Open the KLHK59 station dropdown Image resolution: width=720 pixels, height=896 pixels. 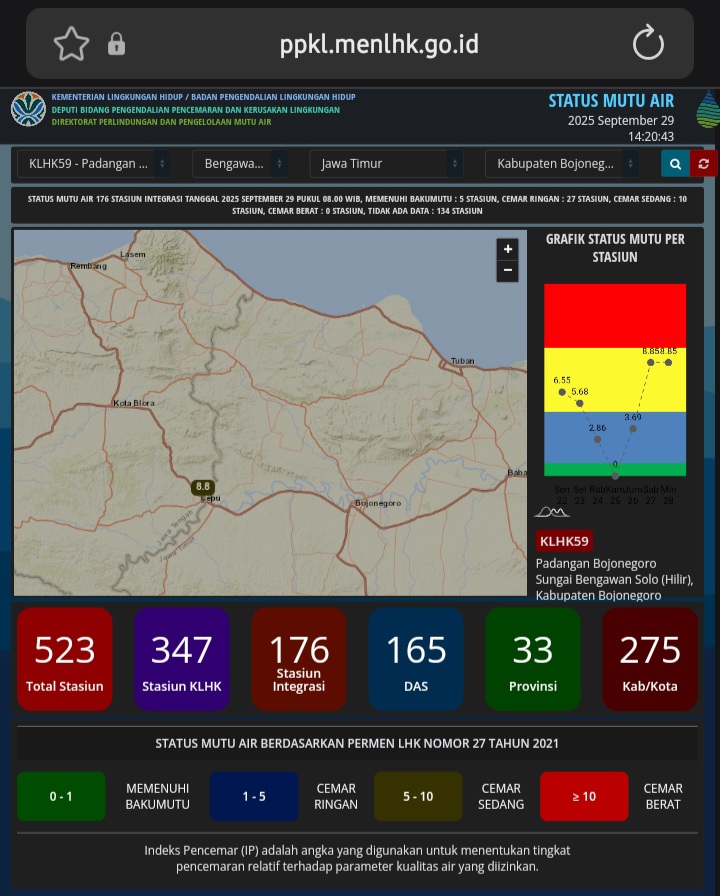pyautogui.click(x=93, y=164)
